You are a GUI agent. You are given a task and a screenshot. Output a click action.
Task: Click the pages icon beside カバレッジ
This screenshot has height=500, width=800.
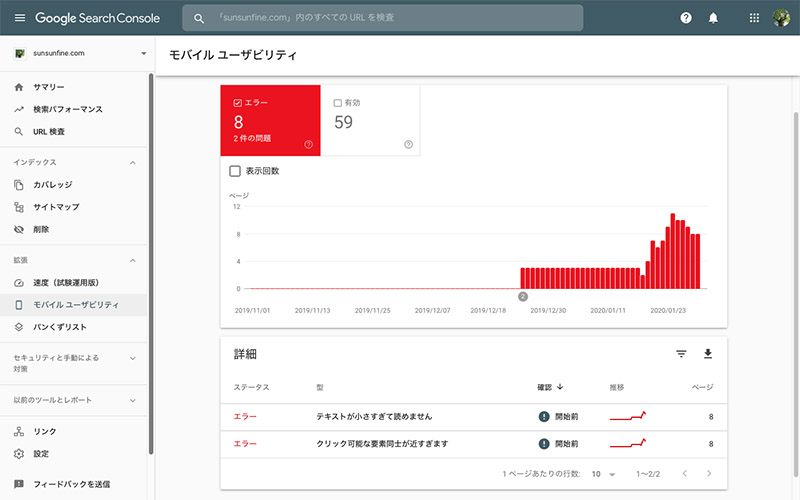(x=19, y=185)
